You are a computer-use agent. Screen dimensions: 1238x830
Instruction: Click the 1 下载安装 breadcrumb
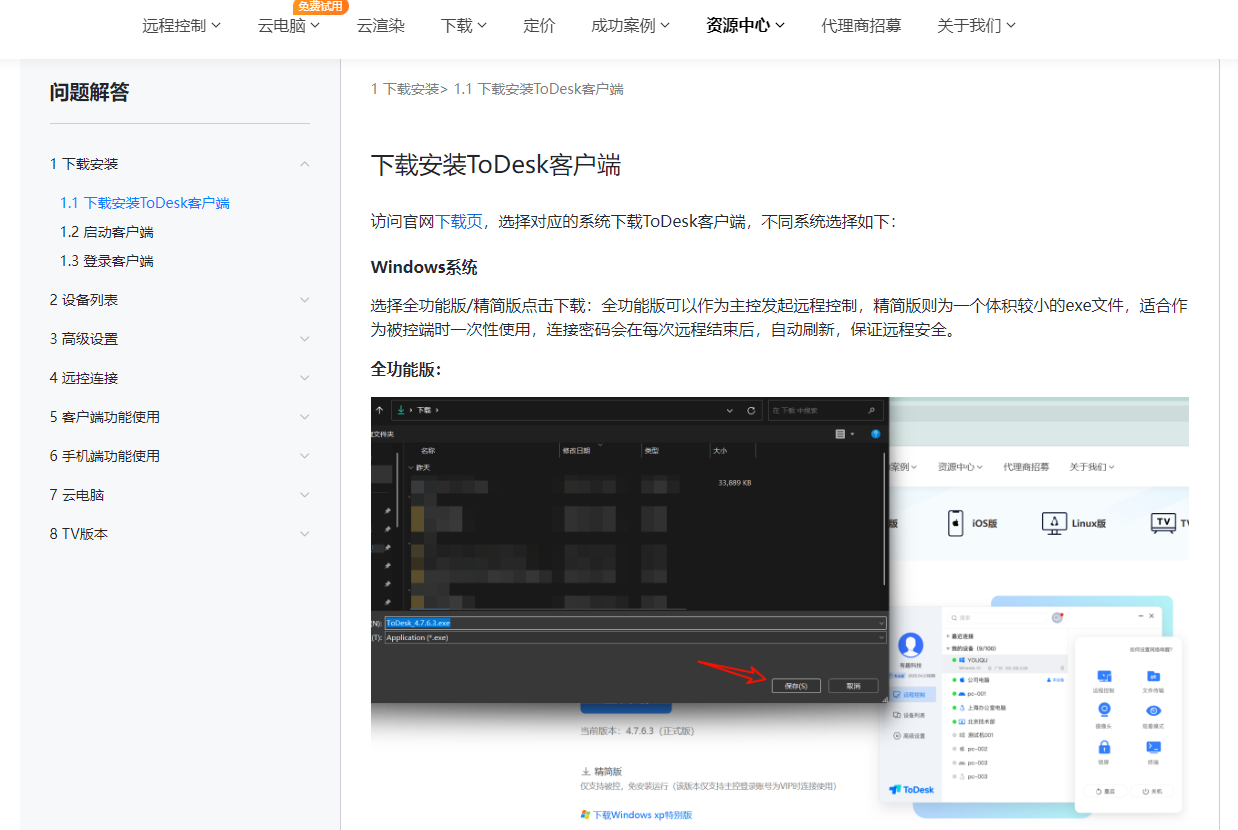405,89
